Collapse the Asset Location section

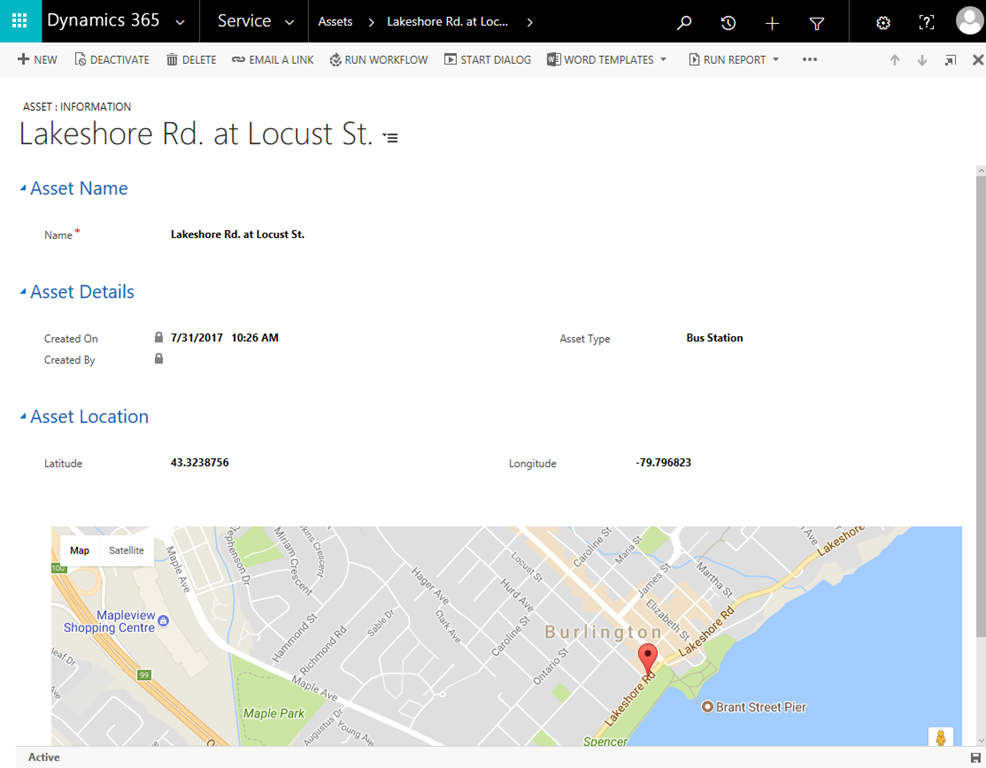coord(23,418)
